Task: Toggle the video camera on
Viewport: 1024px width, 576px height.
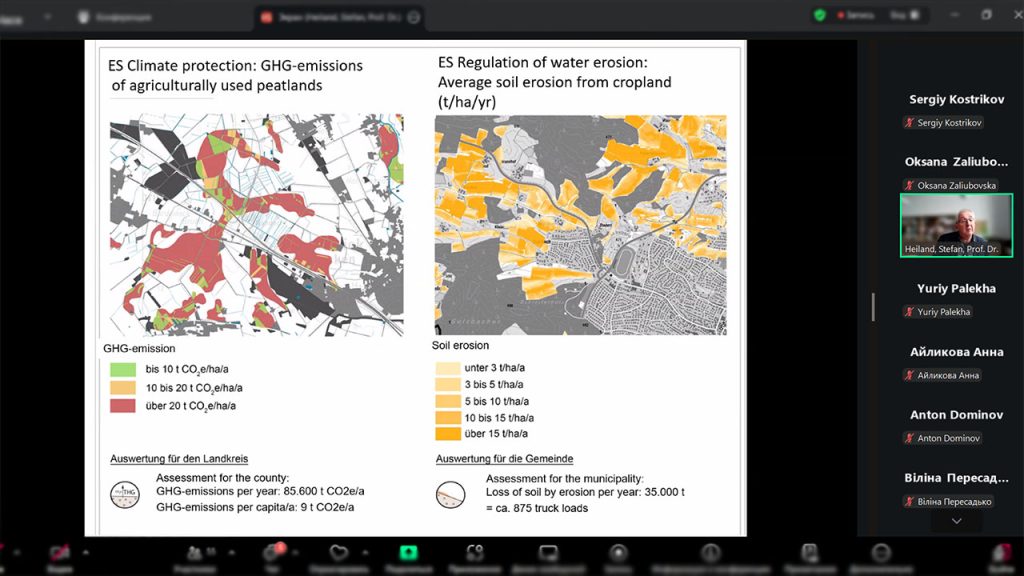Action: tap(60, 554)
